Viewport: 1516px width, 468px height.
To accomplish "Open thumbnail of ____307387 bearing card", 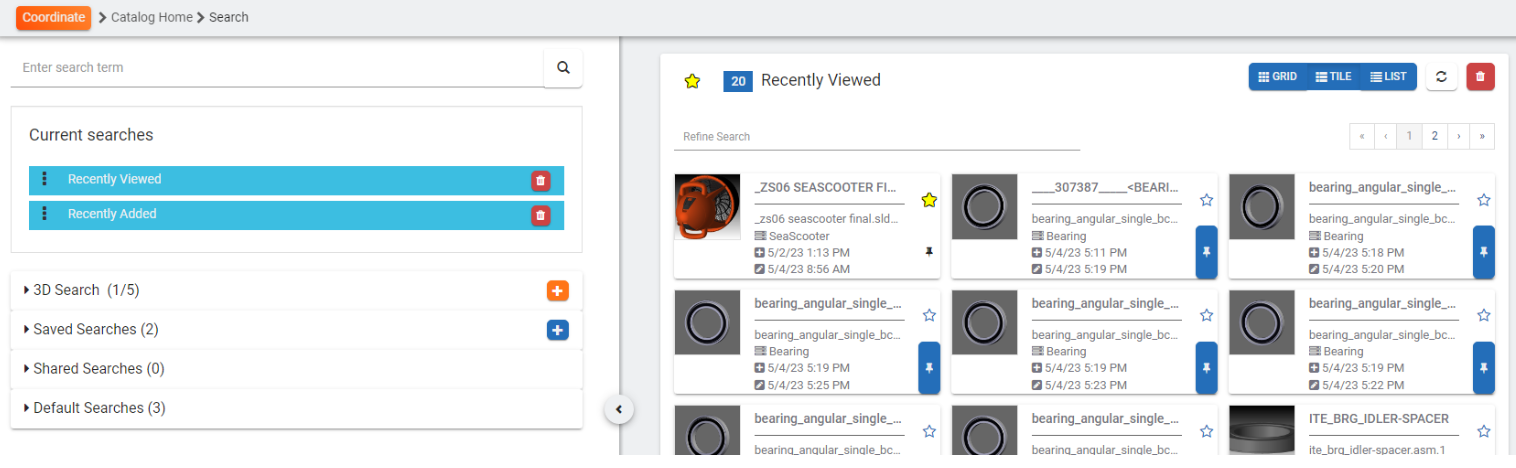I will coord(984,207).
